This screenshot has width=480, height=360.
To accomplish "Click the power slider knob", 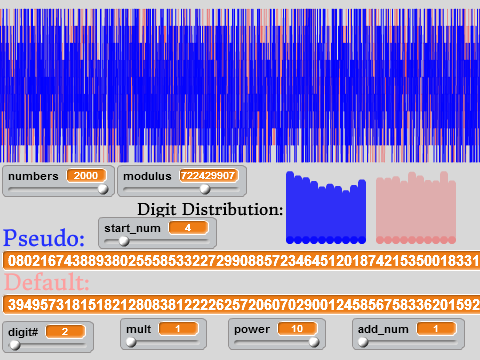I will coord(314,342).
